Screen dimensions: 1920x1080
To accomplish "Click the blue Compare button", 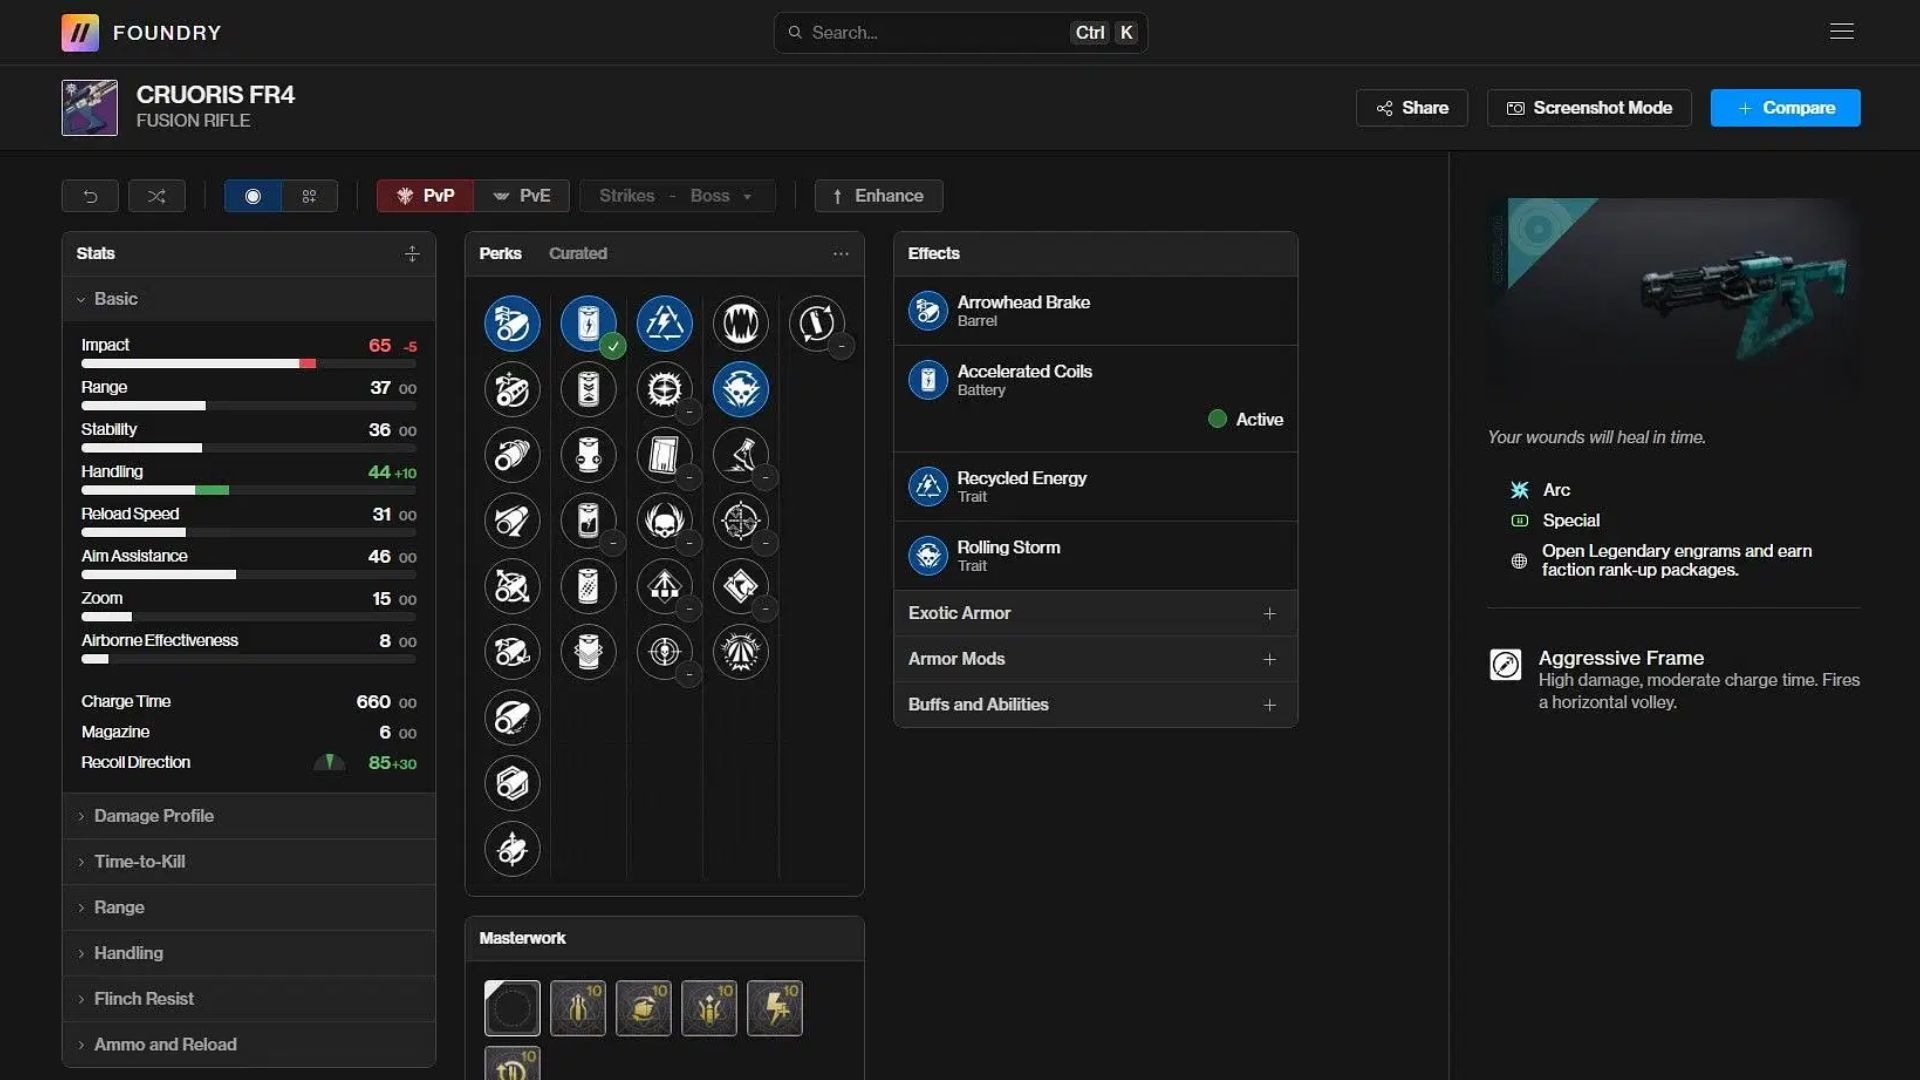I will pyautogui.click(x=1785, y=108).
